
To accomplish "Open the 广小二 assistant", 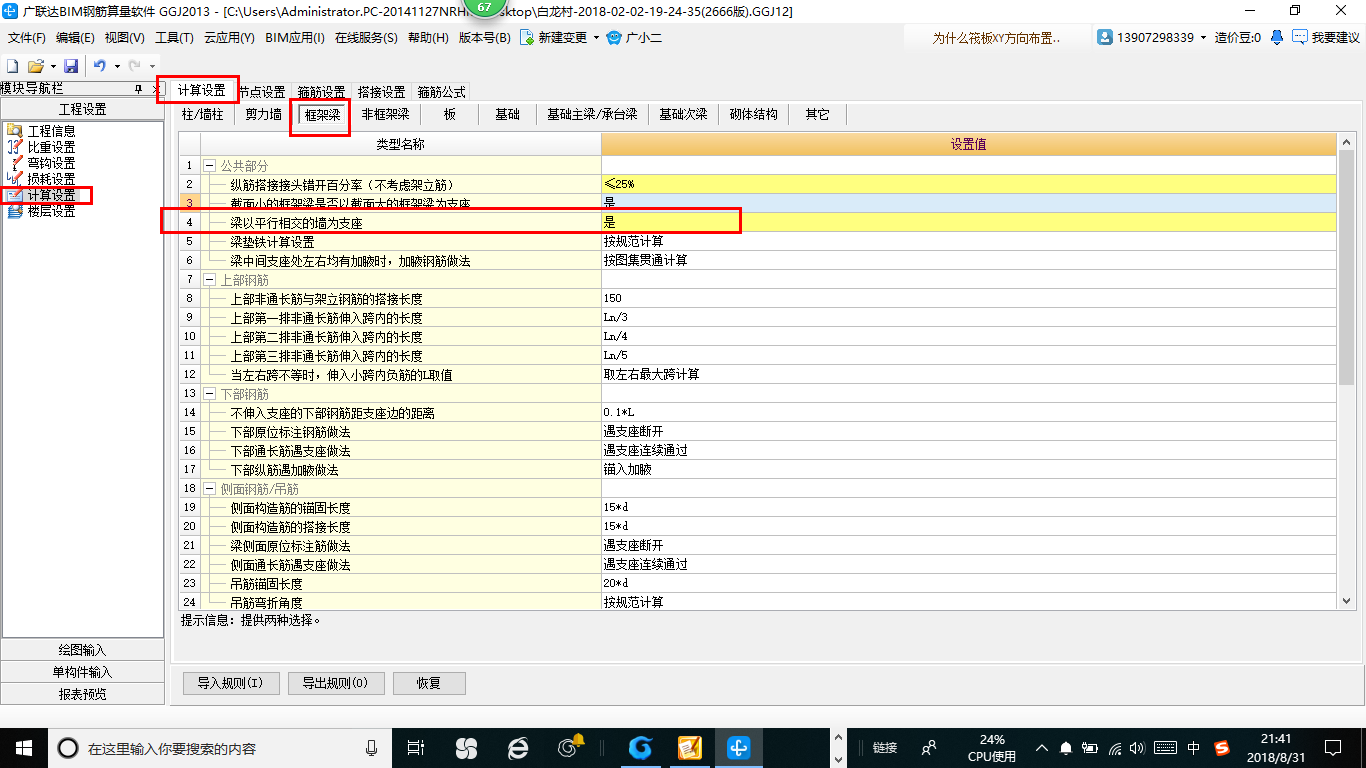I will pyautogui.click(x=634, y=38).
